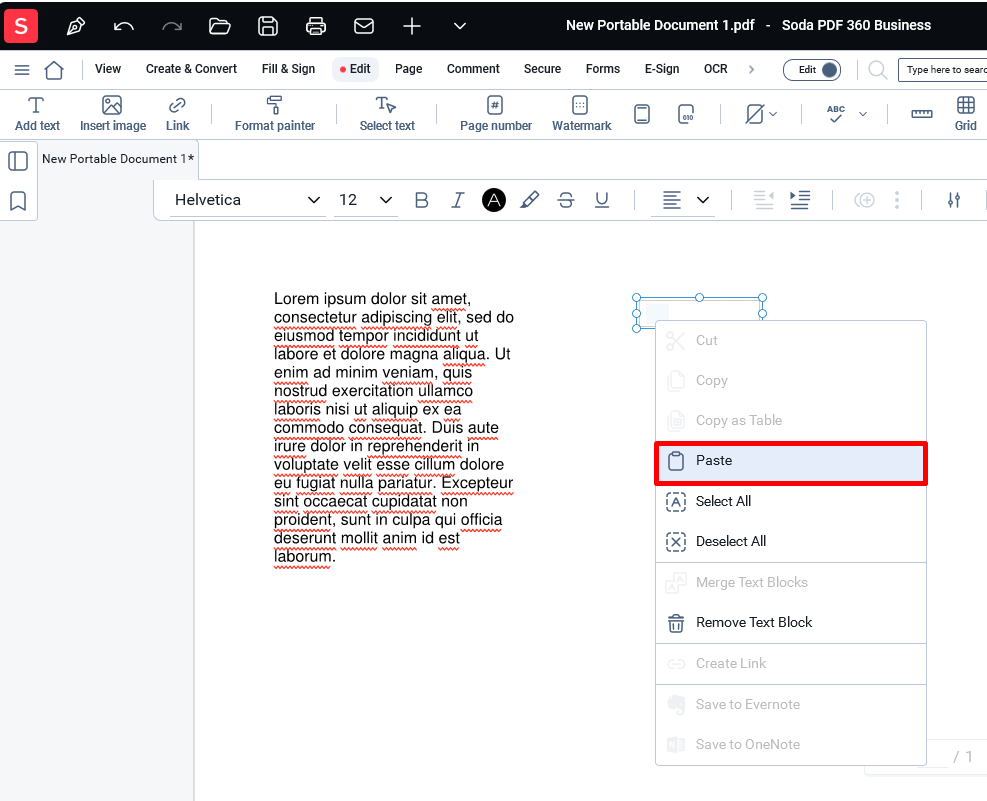Expand the spell check dropdown arrow
This screenshot has height=801, width=987.
tap(863, 115)
